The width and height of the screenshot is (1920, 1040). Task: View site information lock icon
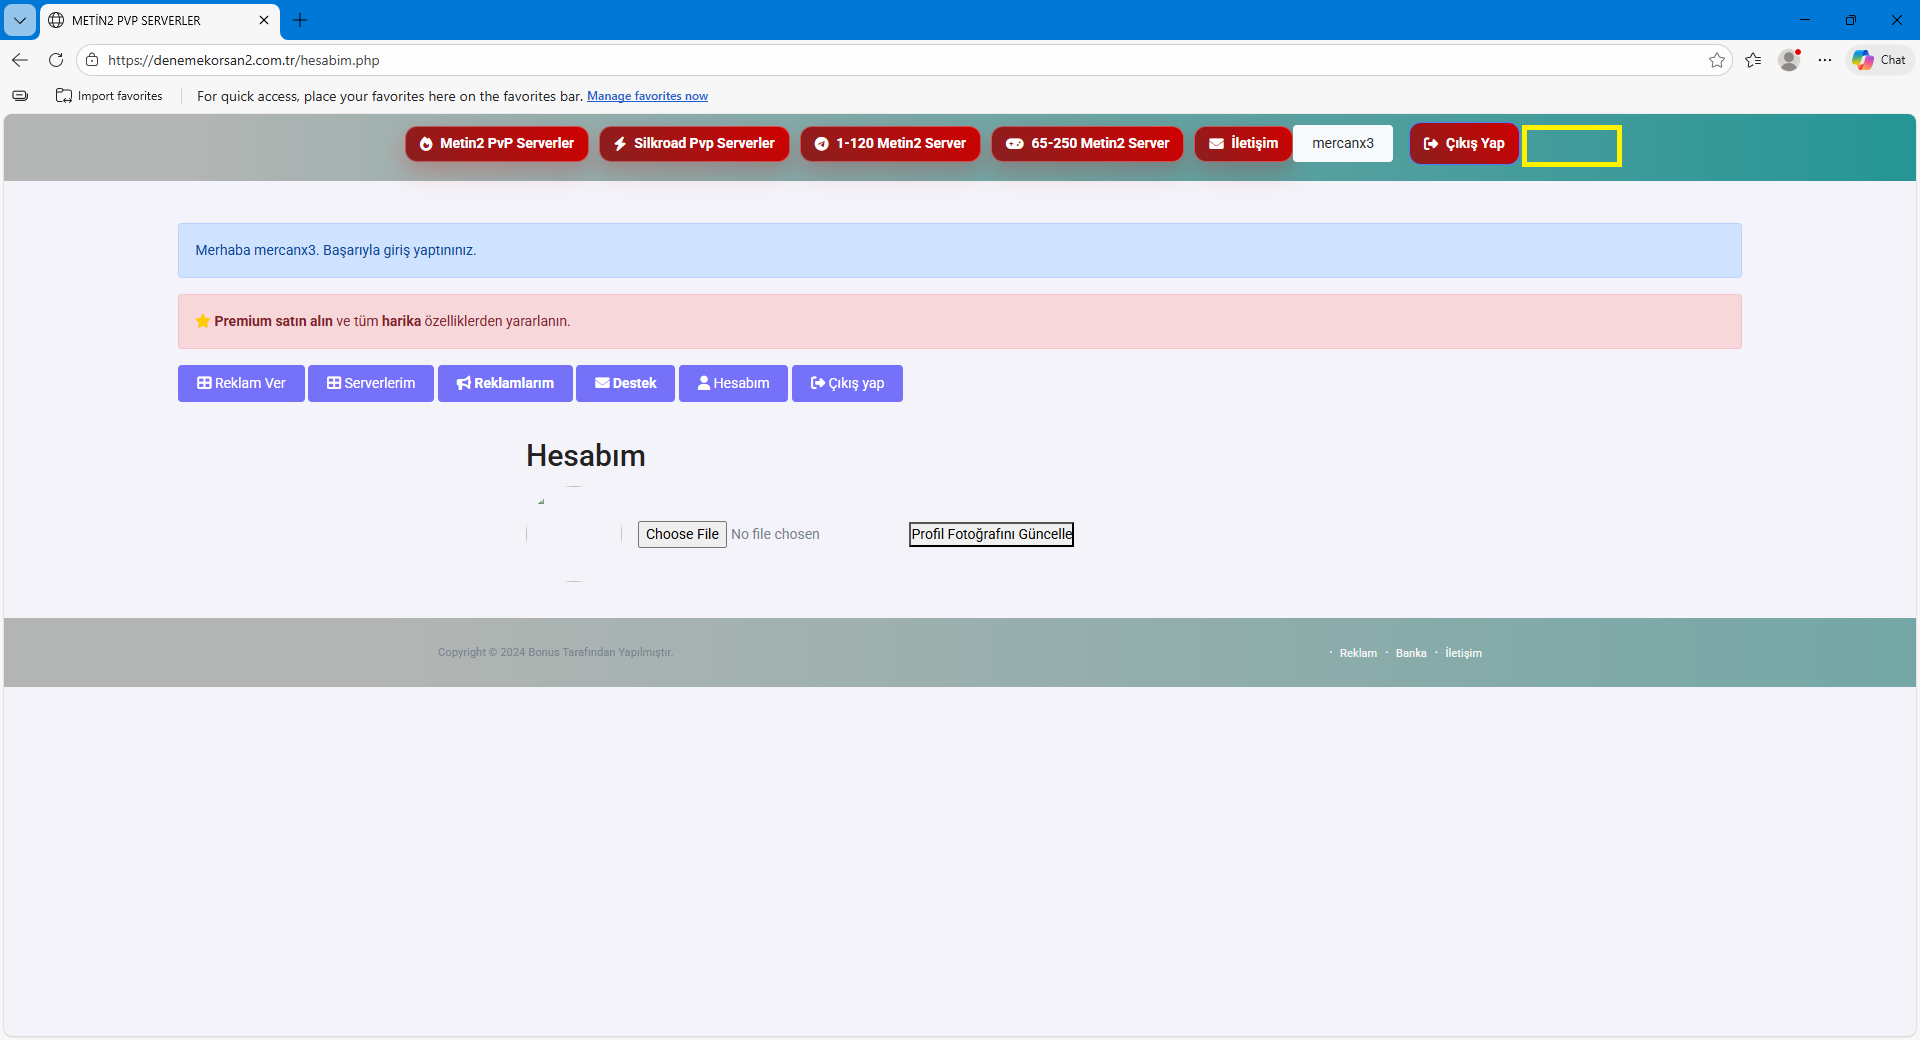[92, 60]
